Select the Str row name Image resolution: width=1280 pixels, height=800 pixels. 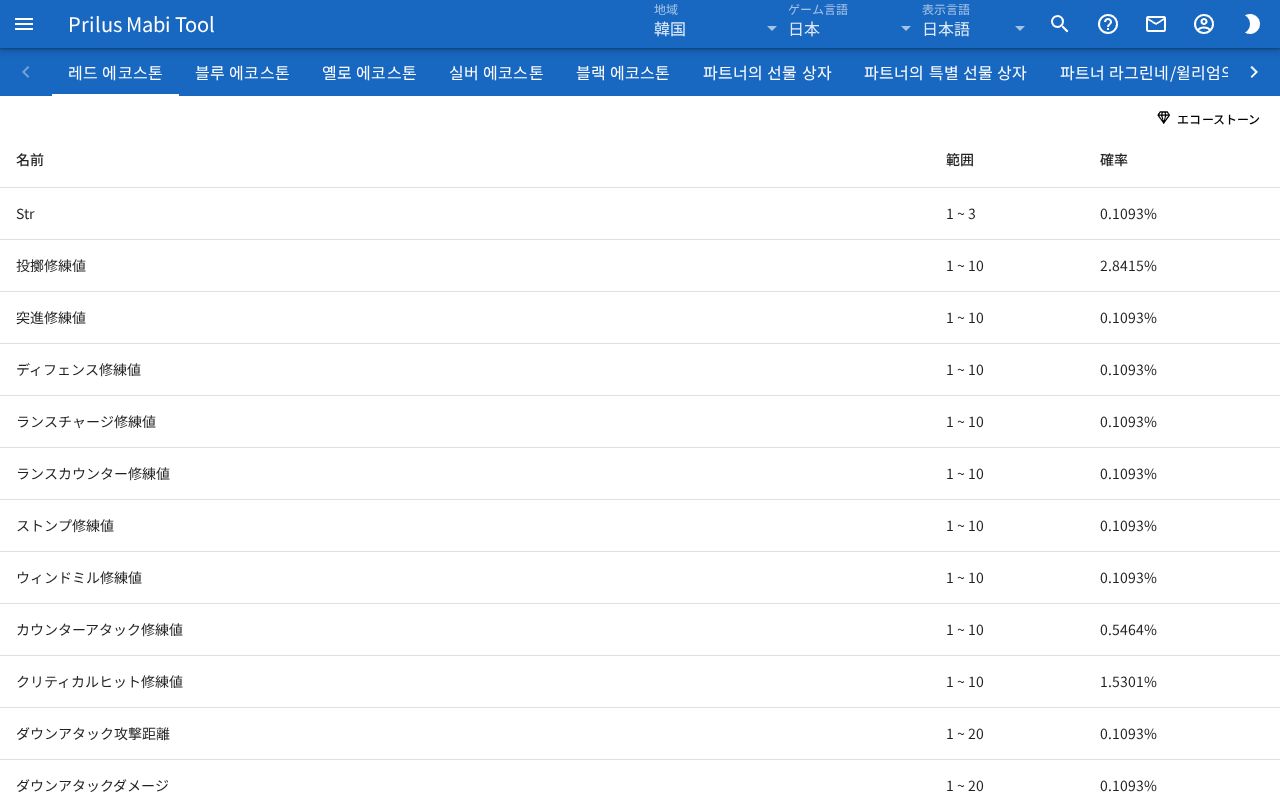25,214
